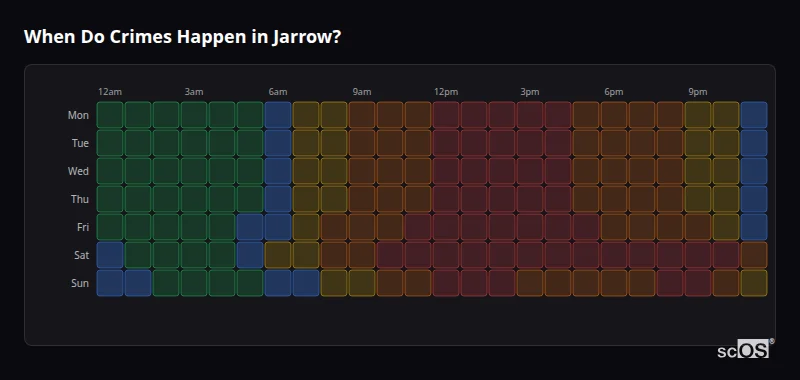Viewport: 800px width, 380px height.
Task: Click the Wednesday 6am heatmap cell
Action: [x=278, y=171]
